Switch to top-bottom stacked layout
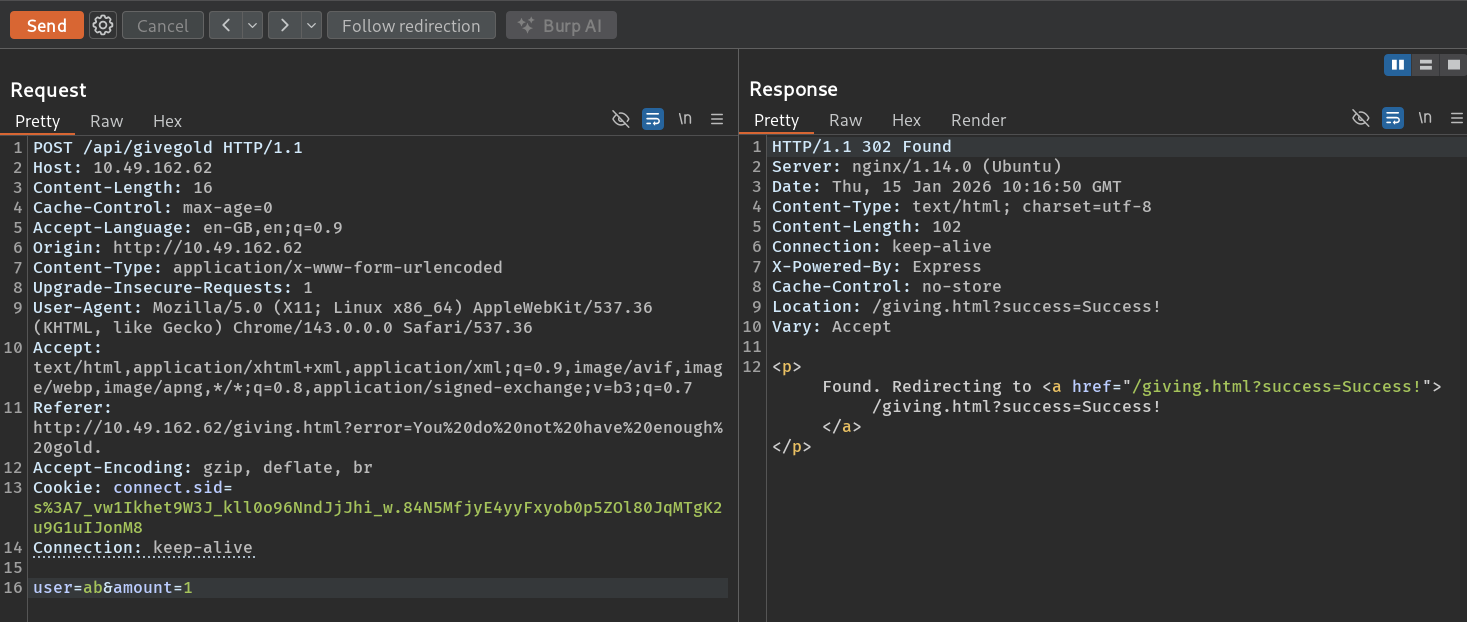1467x622 pixels. pos(1426,65)
